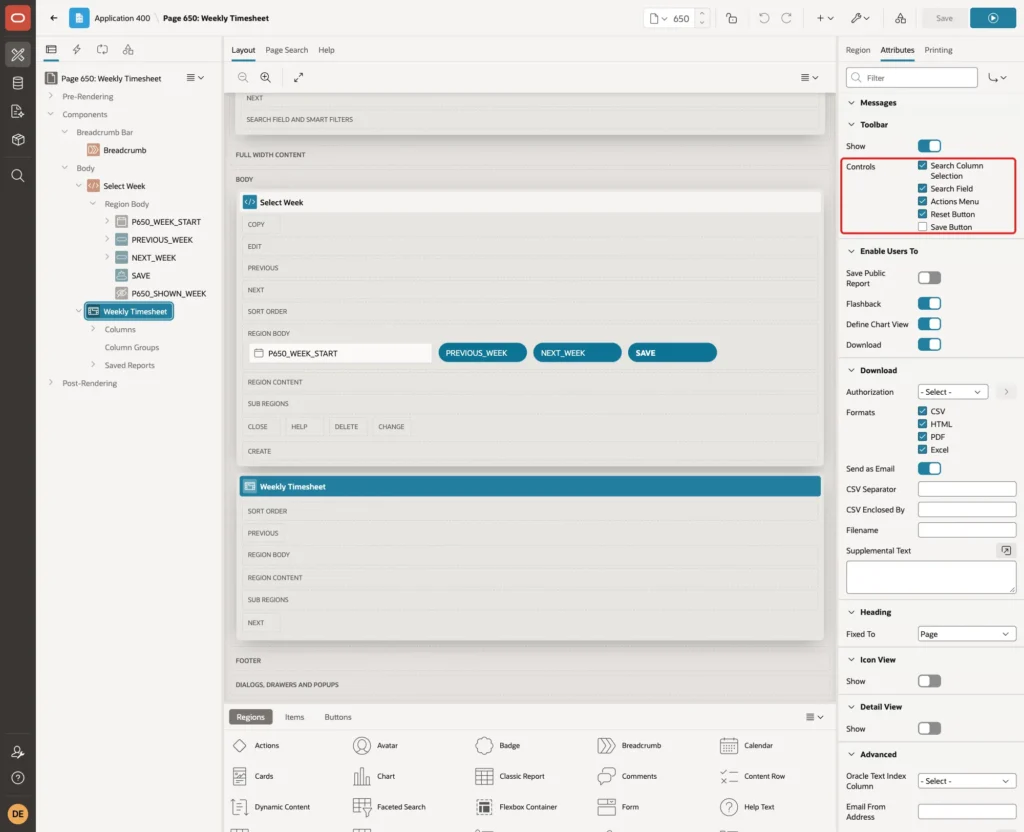Click the page lock icon in toolbar
The width and height of the screenshot is (1024, 832).
click(731, 18)
